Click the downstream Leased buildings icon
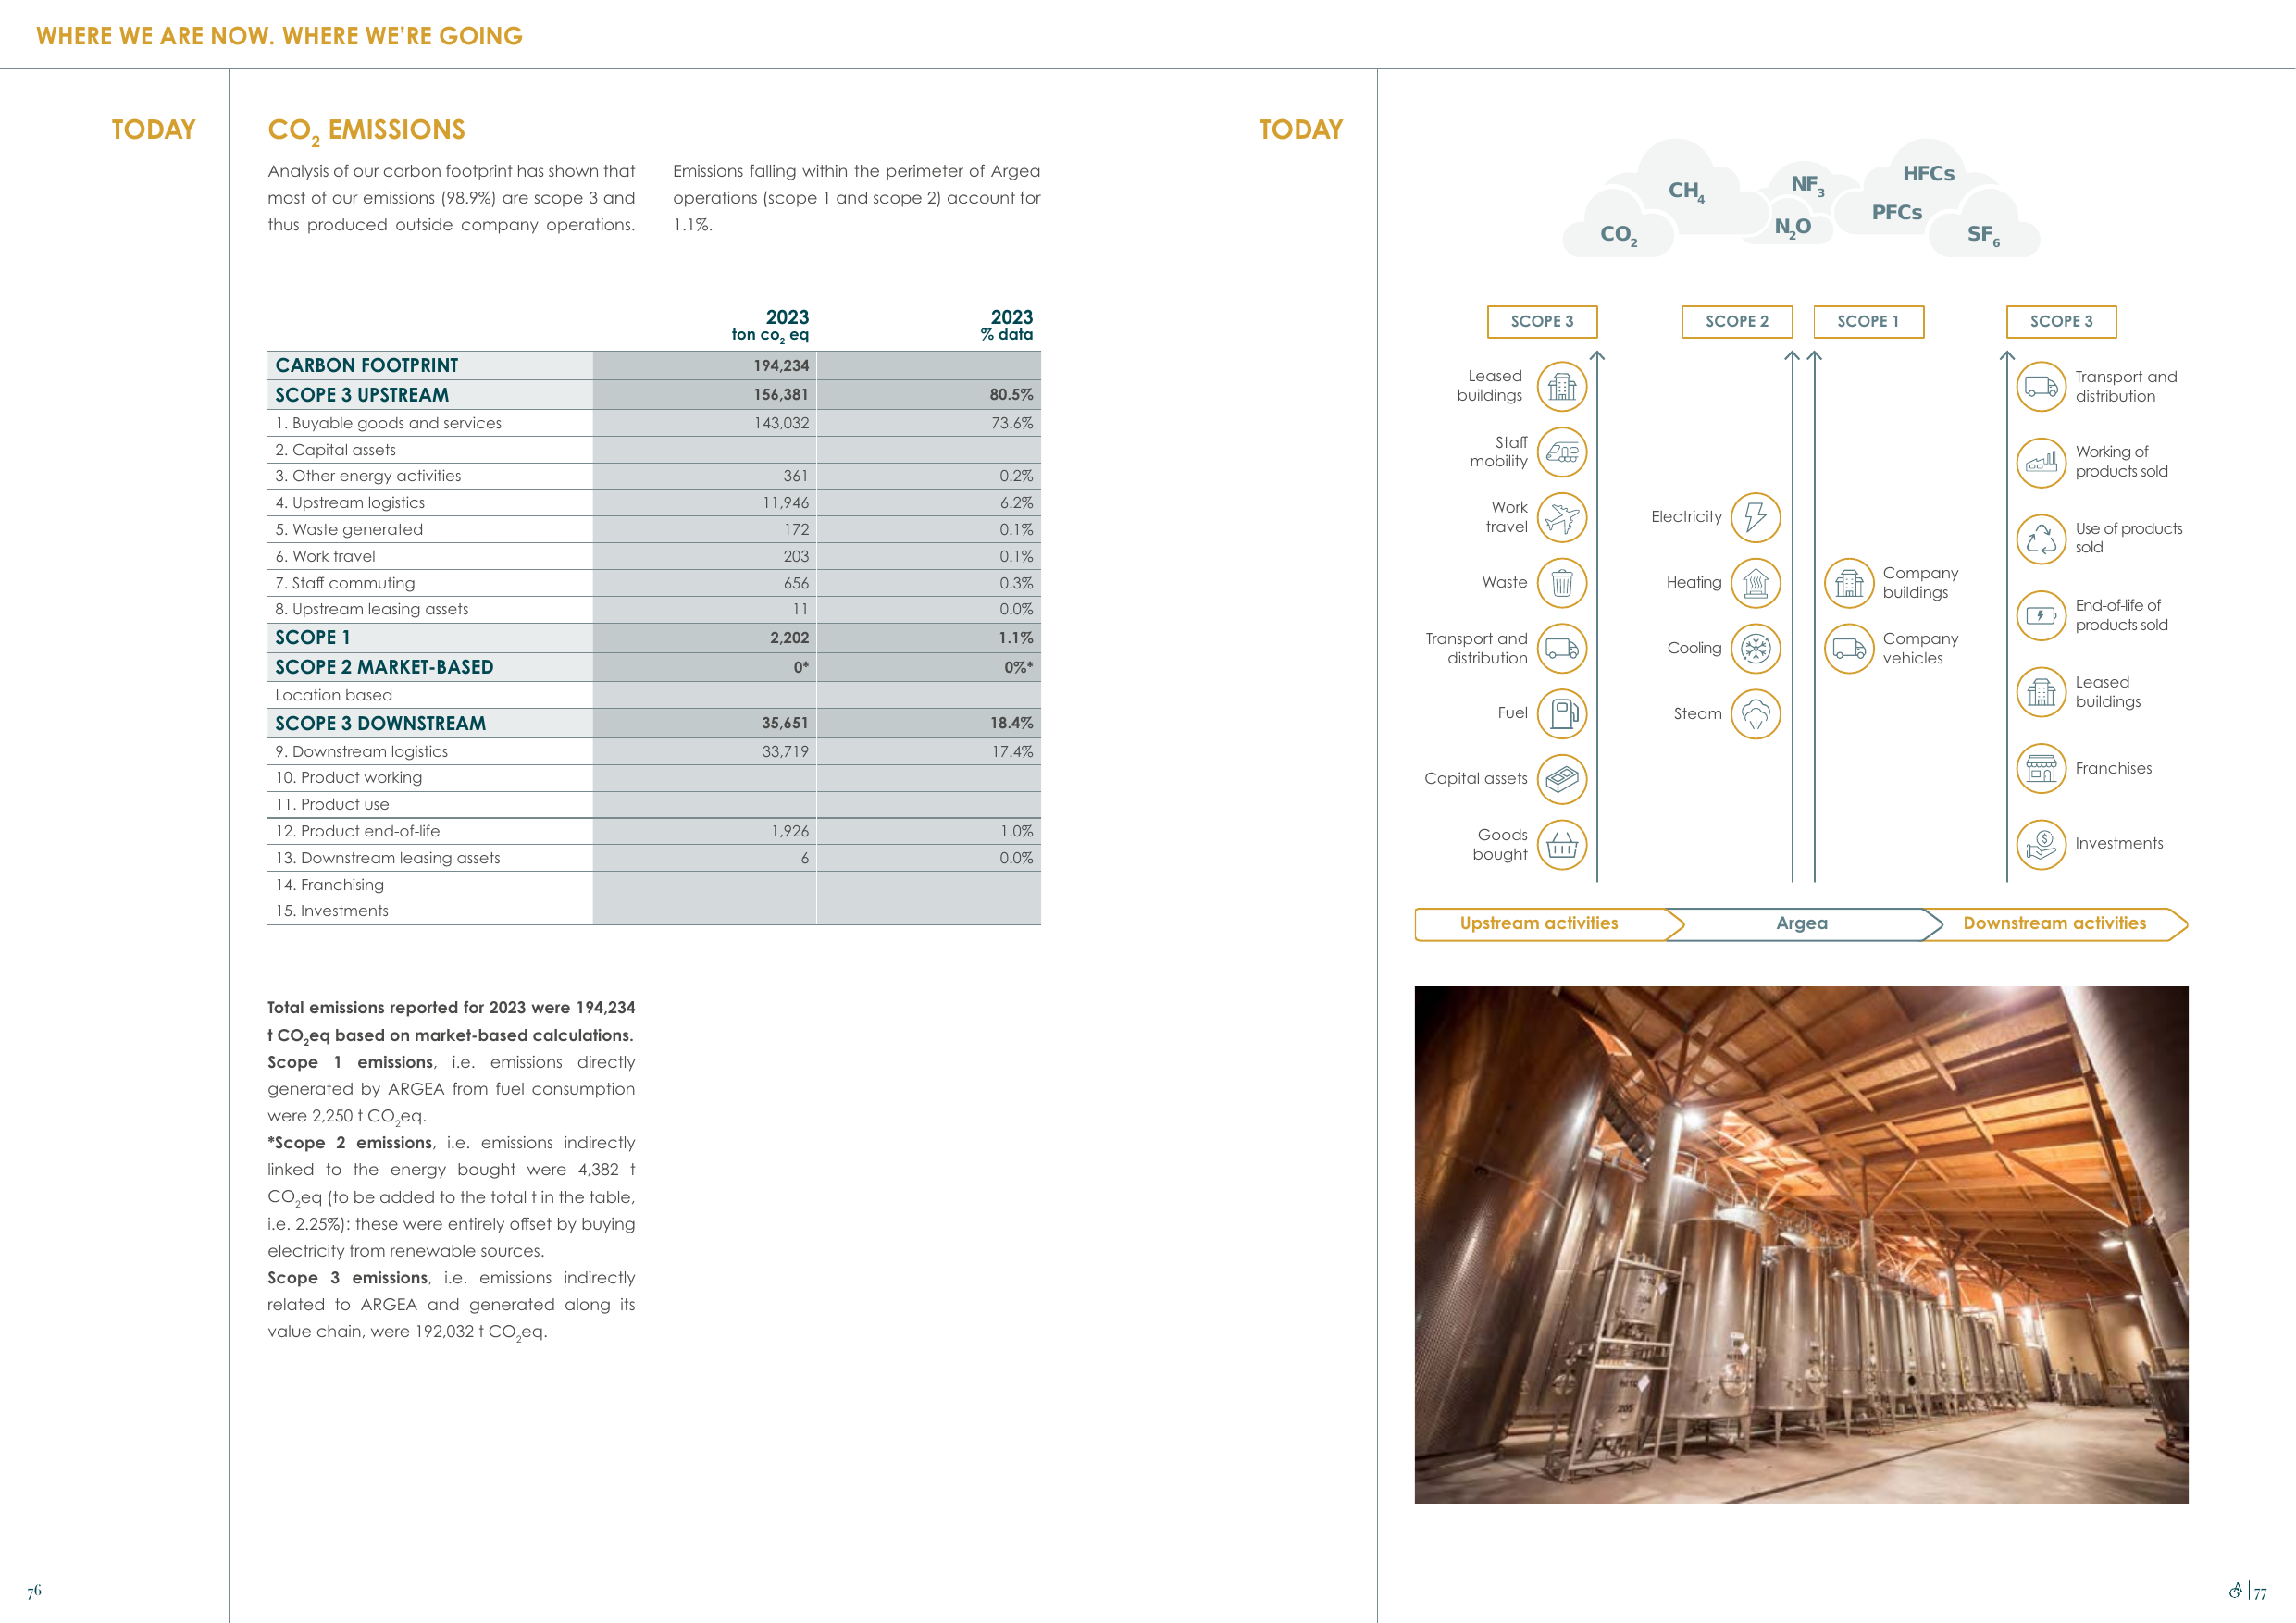 (2041, 692)
